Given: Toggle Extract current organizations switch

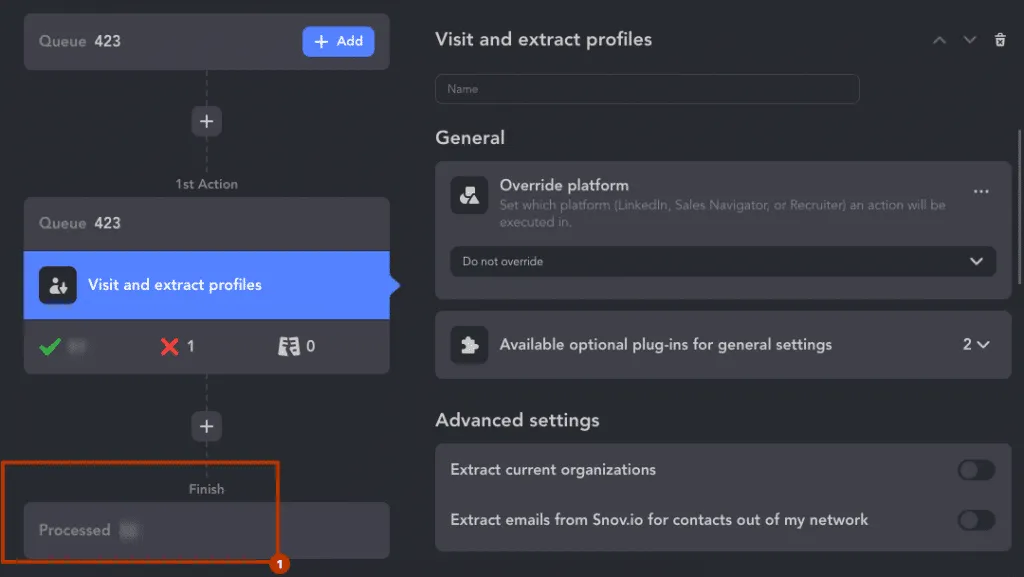Looking at the screenshot, I should tap(976, 470).
